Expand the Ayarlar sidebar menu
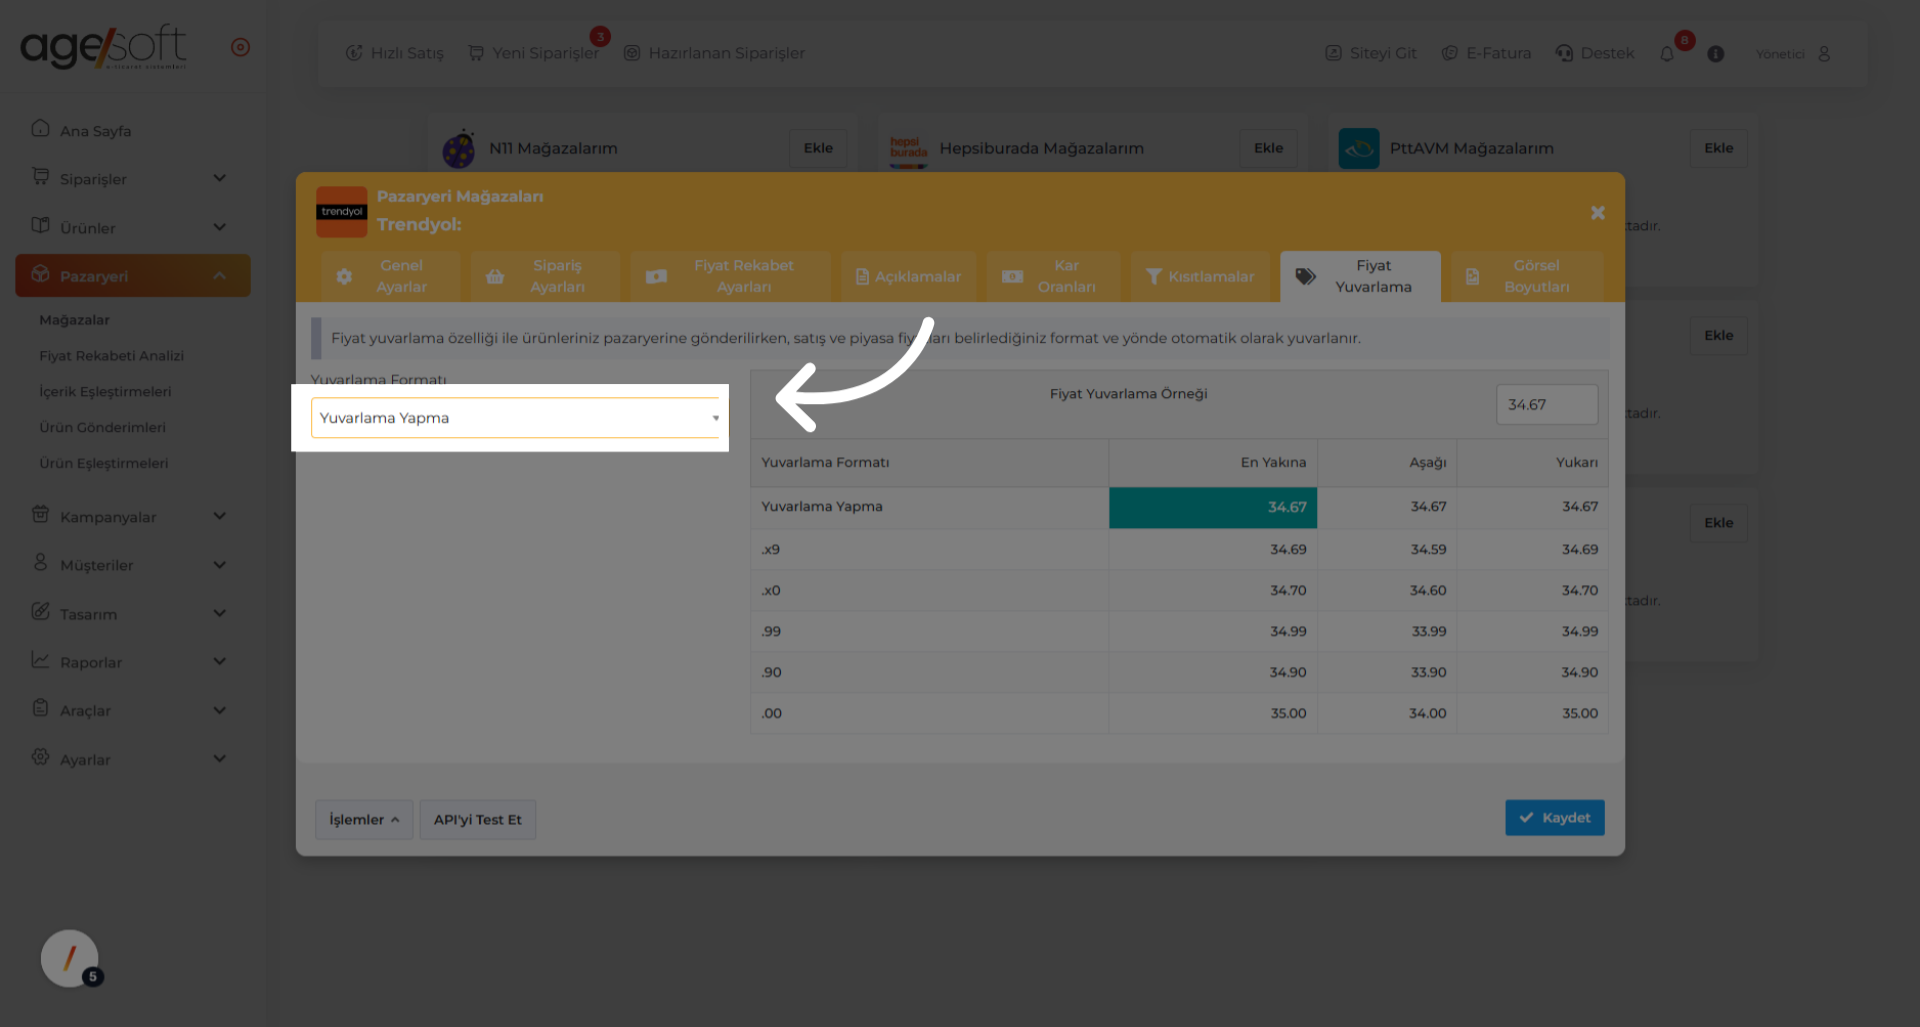The image size is (1920, 1027). point(132,759)
